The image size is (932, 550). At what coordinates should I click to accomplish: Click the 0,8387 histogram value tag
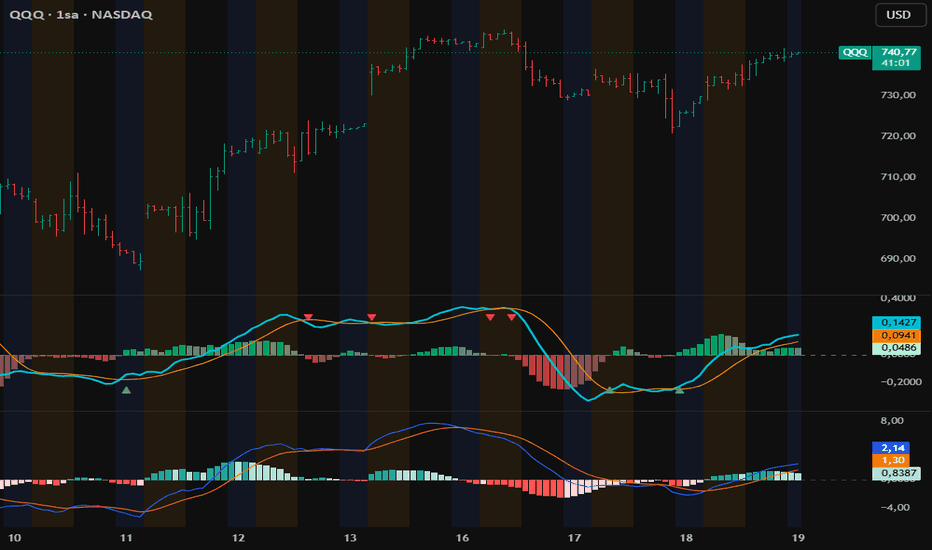pyautogui.click(x=896, y=473)
